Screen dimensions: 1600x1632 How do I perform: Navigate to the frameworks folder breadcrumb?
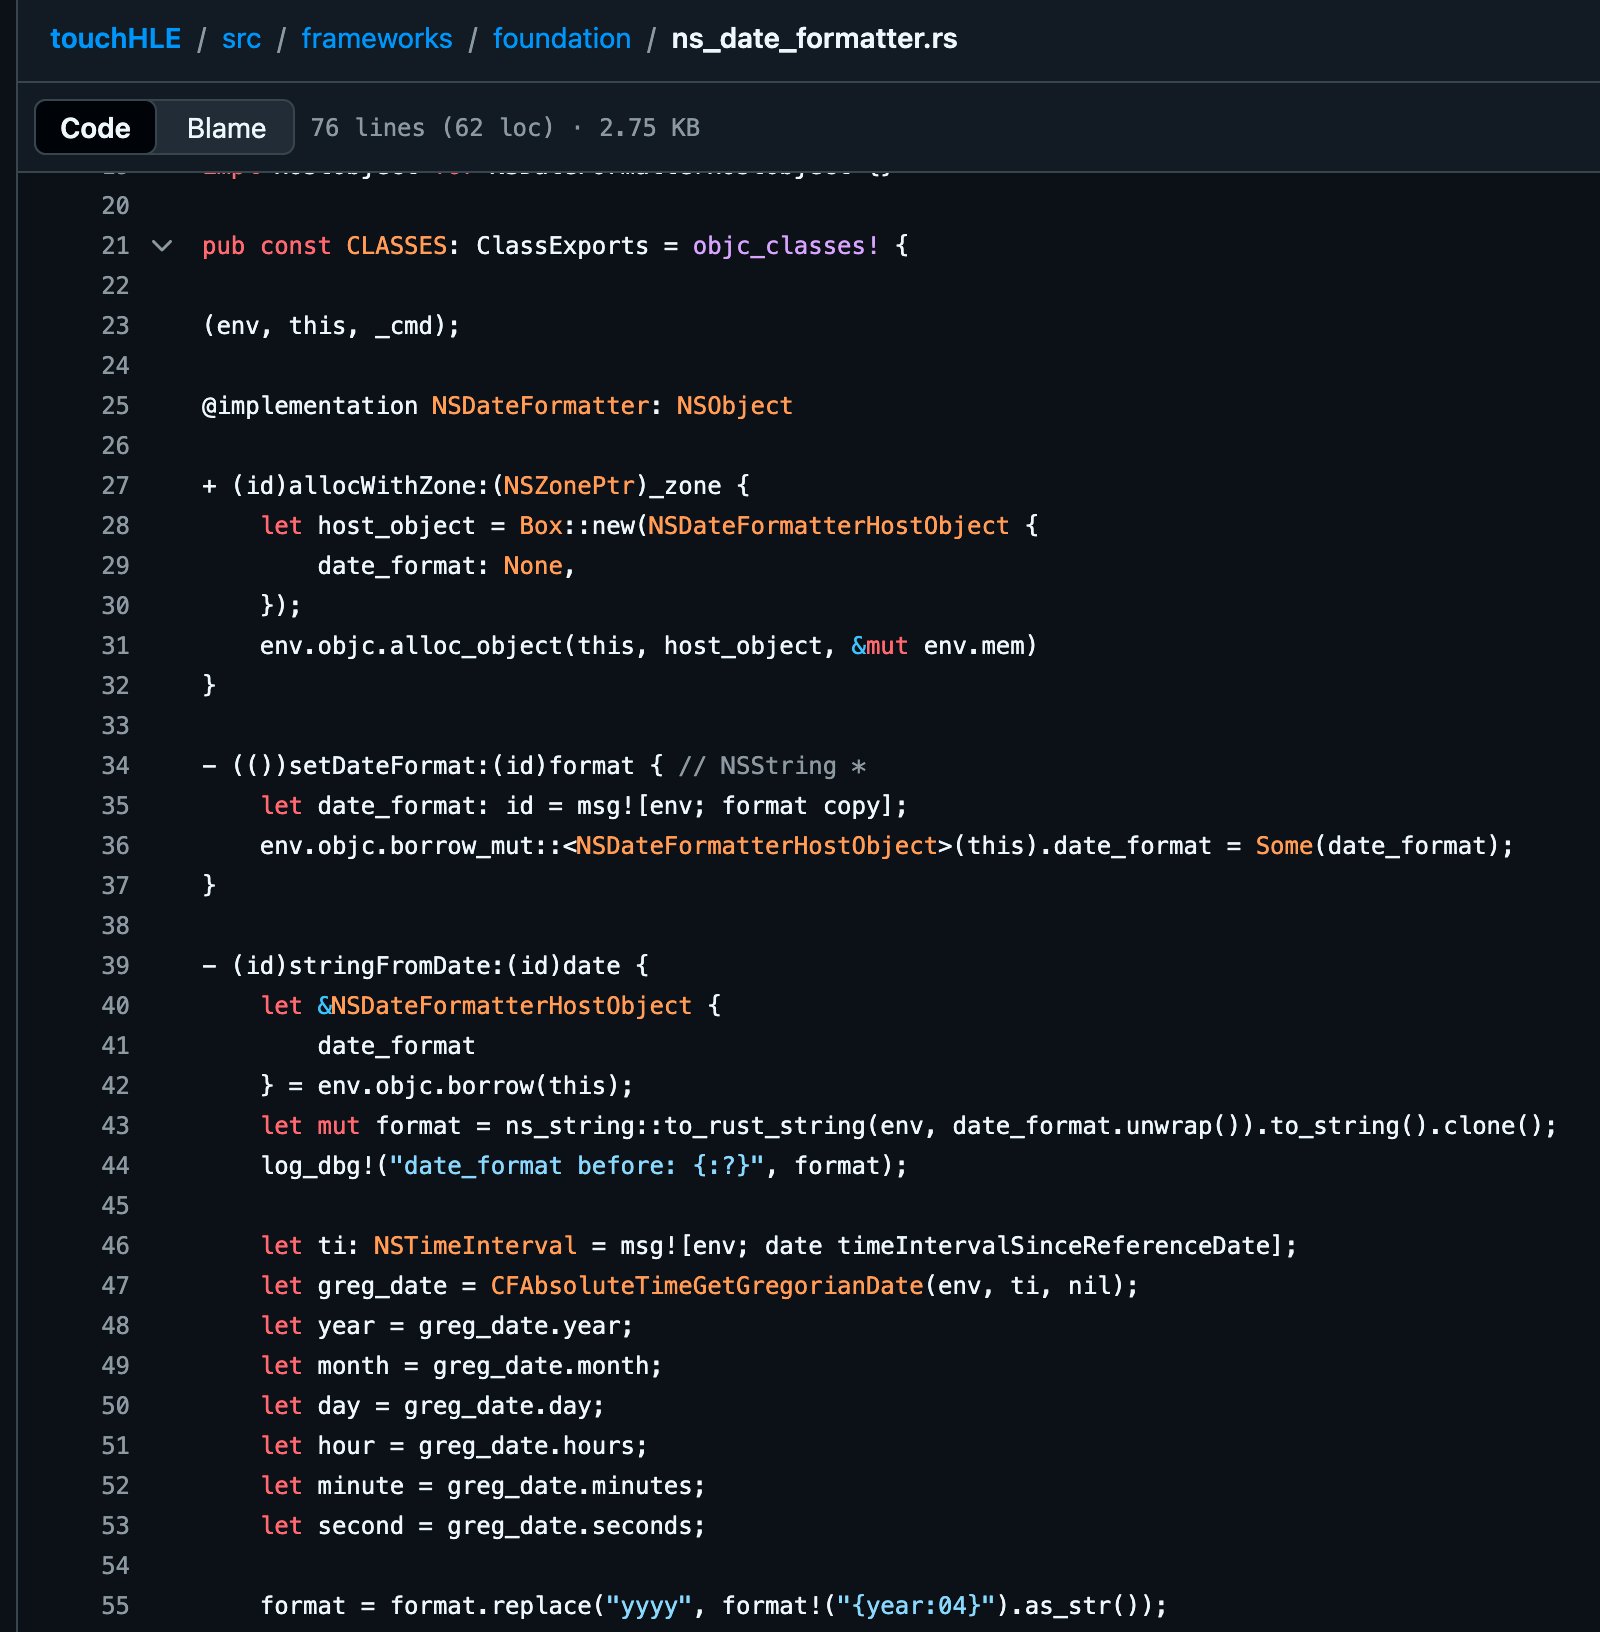[x=377, y=39]
